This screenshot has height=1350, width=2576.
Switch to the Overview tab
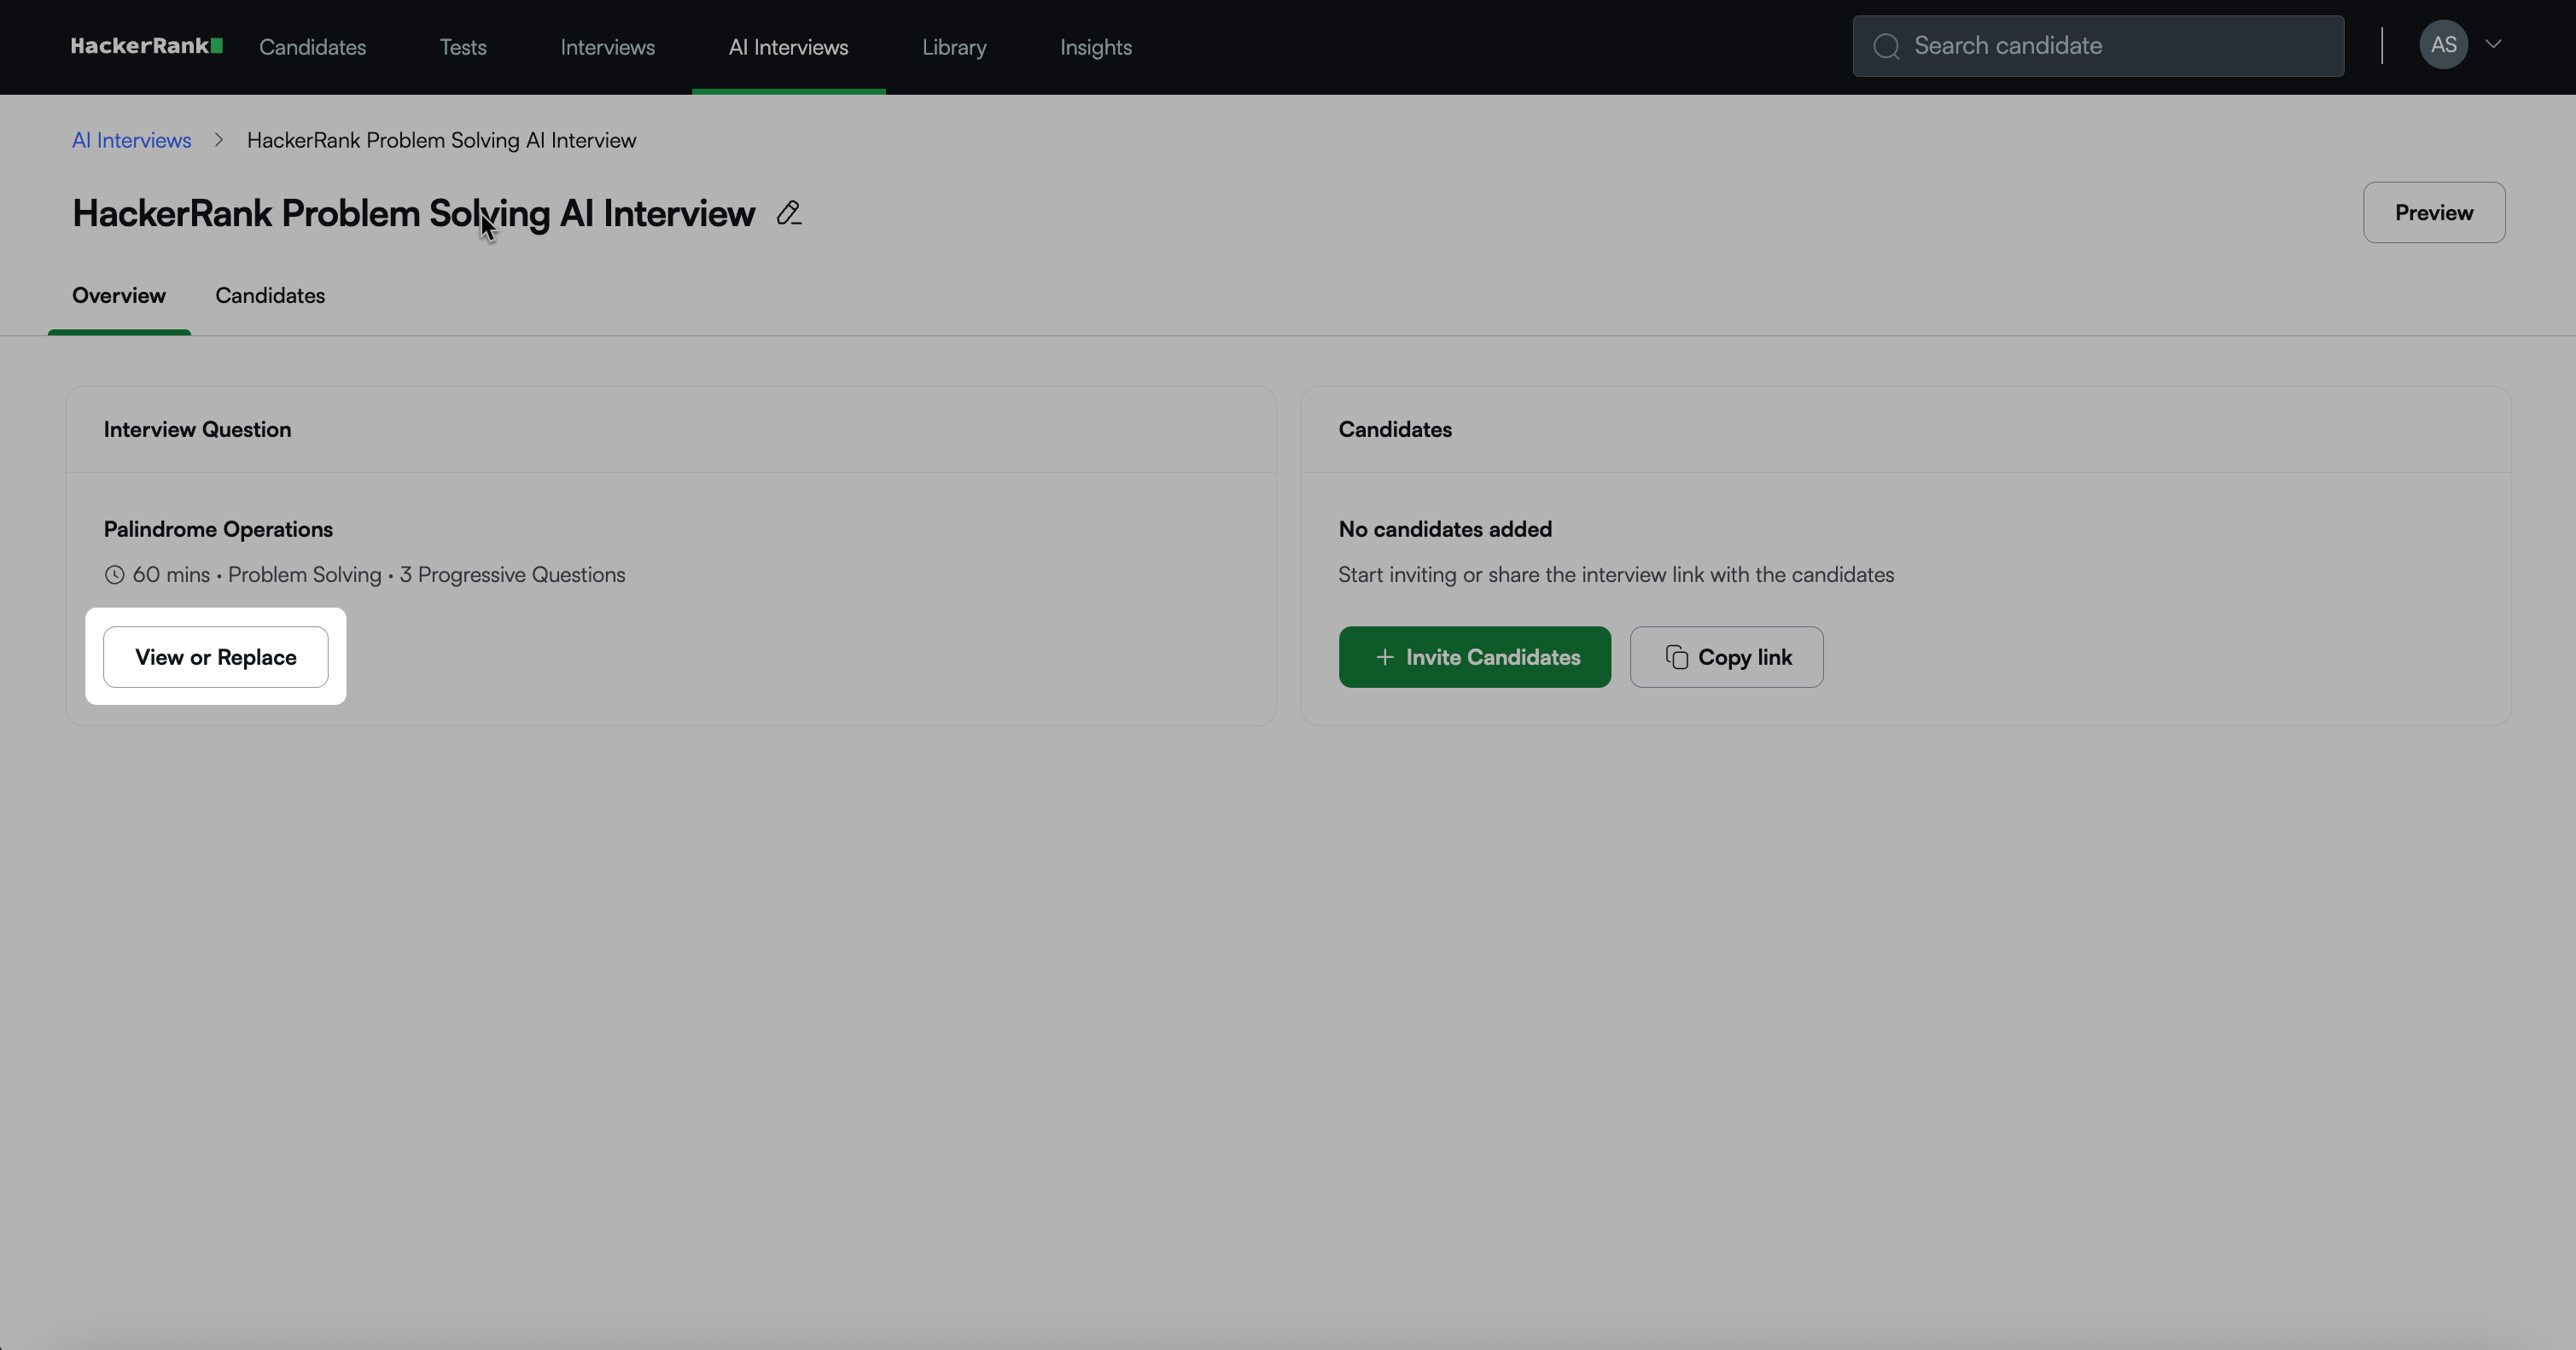[119, 296]
